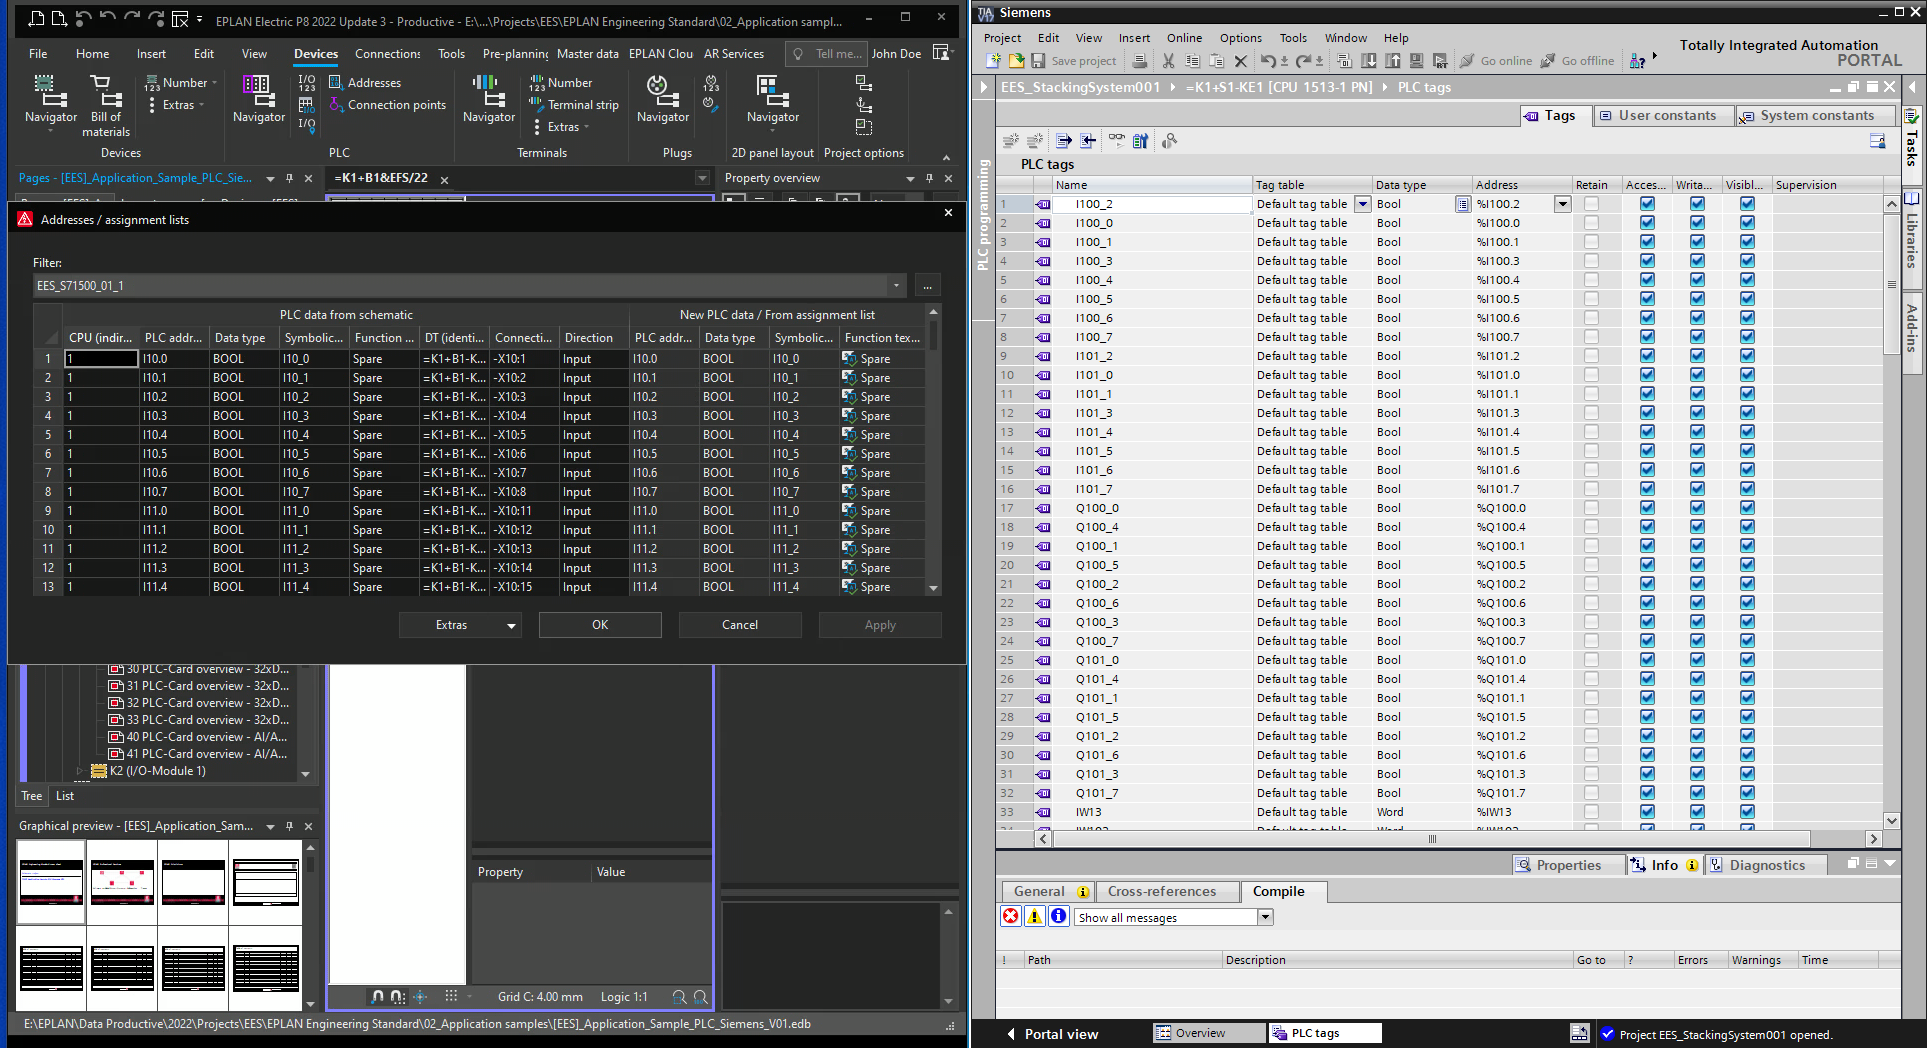Click the Save project icon in TIA Portal

pos(1040,61)
